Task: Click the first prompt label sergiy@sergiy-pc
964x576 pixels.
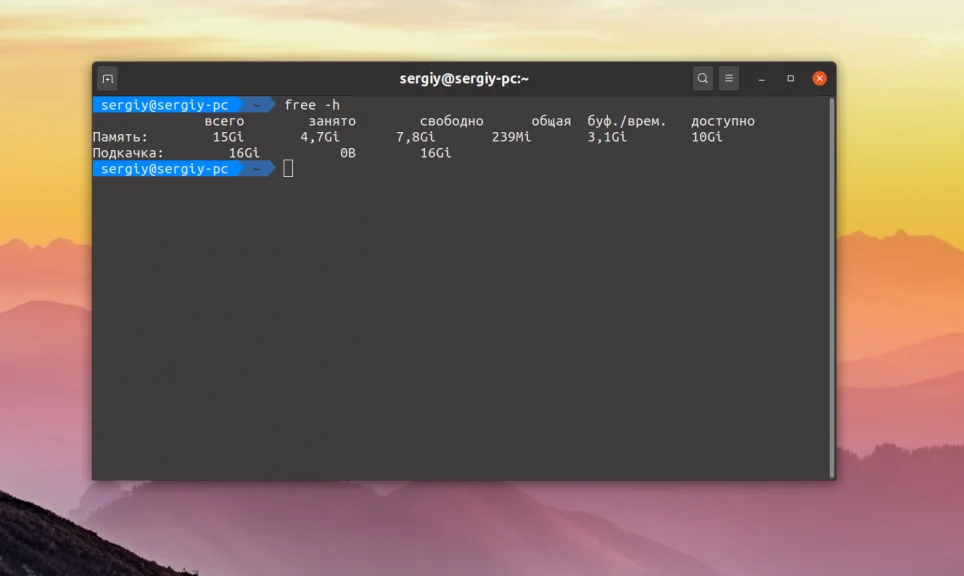Action: 164,105
